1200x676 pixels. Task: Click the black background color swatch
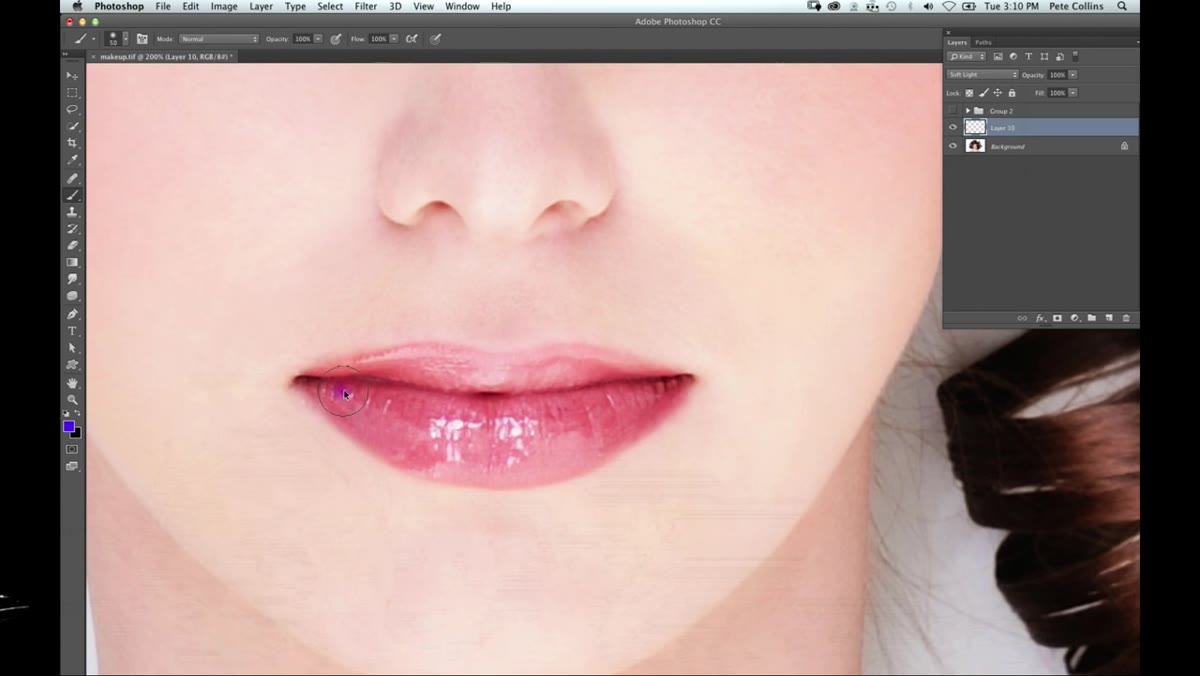point(77,433)
